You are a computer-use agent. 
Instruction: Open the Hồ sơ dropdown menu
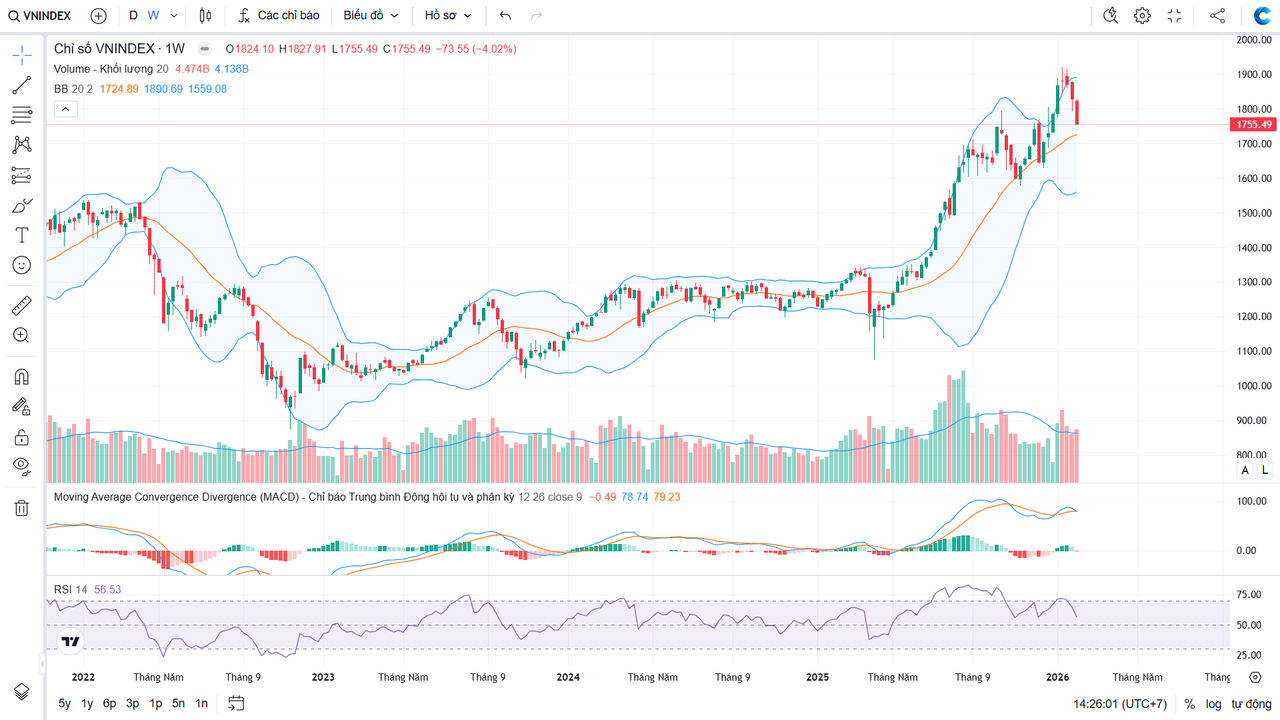point(447,15)
